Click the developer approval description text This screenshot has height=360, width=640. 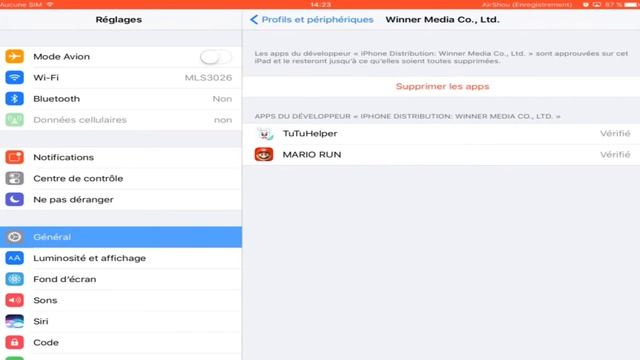[x=441, y=57]
